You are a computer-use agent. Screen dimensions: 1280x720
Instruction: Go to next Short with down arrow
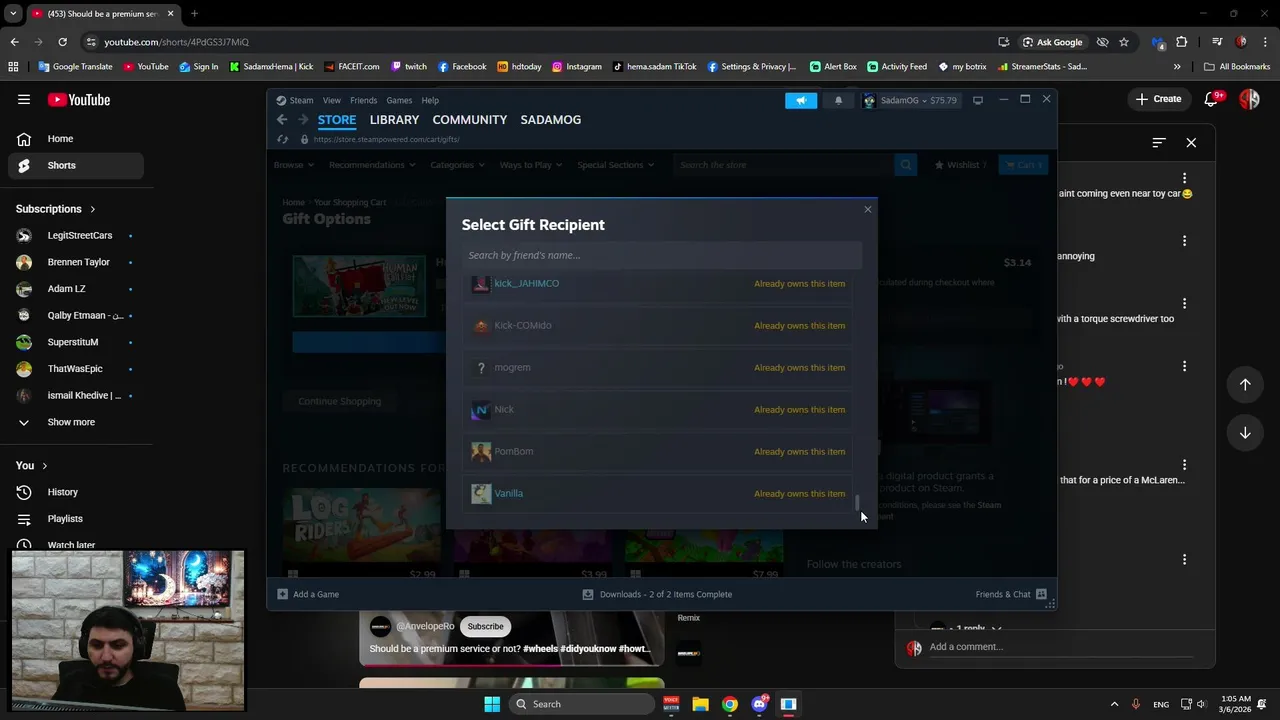pyautogui.click(x=1245, y=433)
